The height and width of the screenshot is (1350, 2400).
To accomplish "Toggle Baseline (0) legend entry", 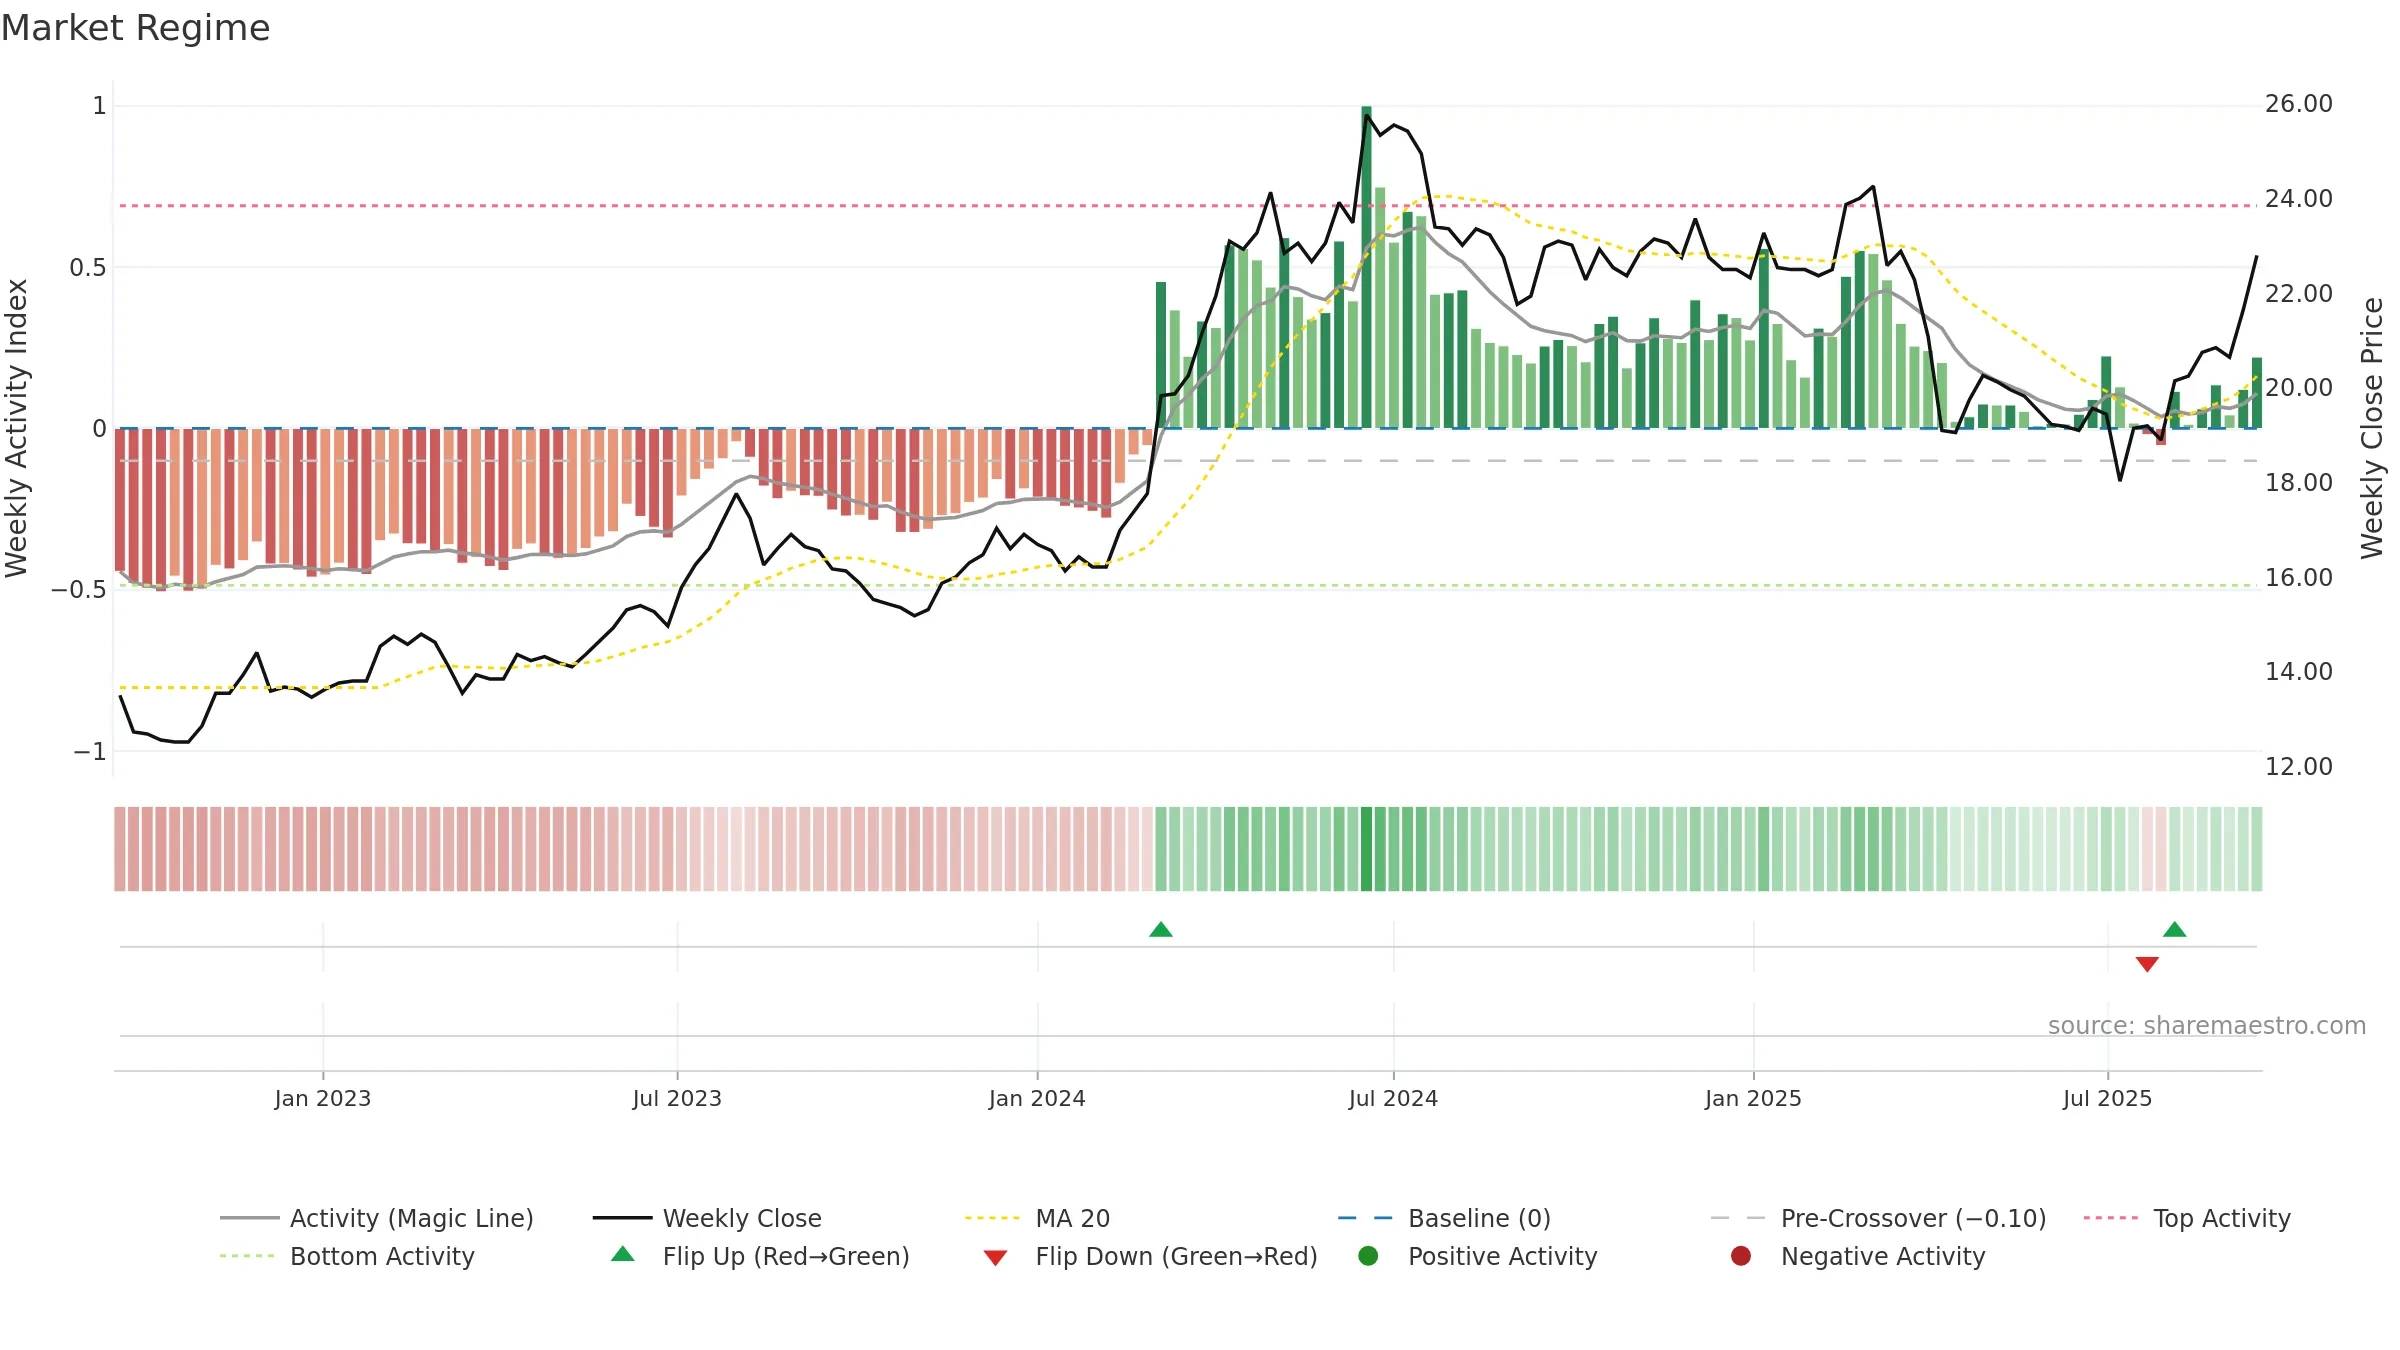I will [x=1444, y=1218].
